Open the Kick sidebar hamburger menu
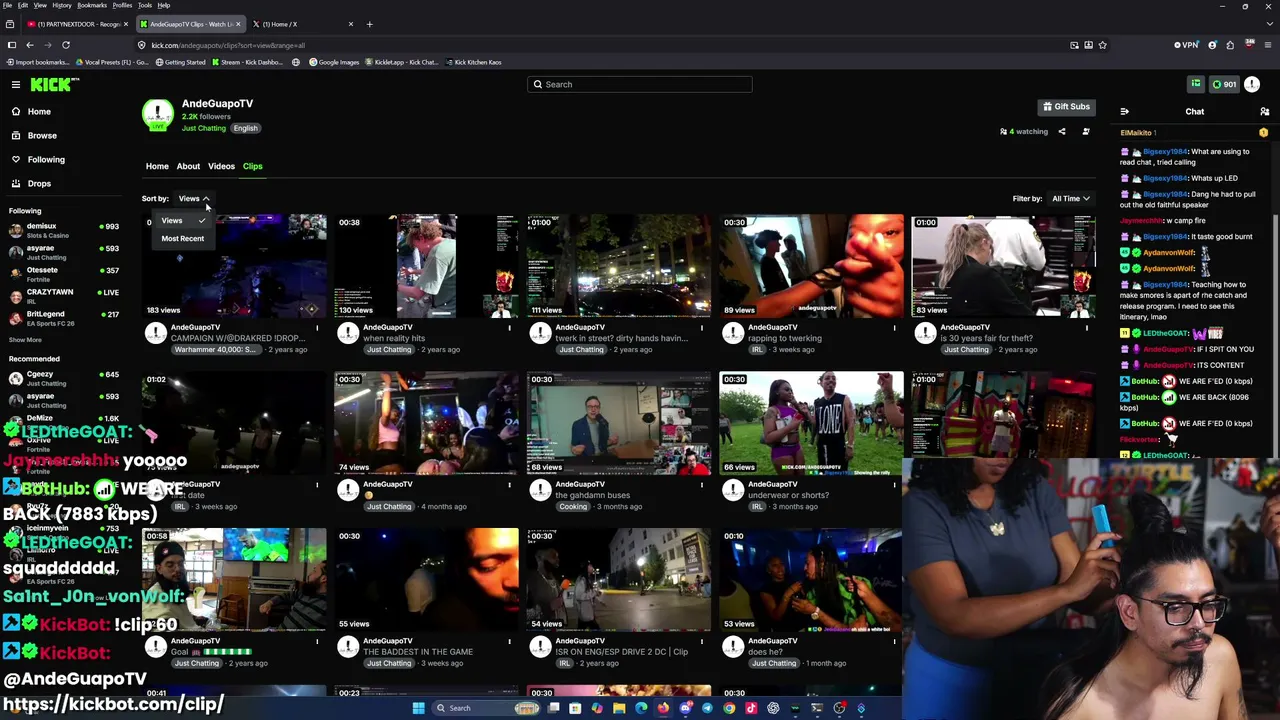 (16, 84)
